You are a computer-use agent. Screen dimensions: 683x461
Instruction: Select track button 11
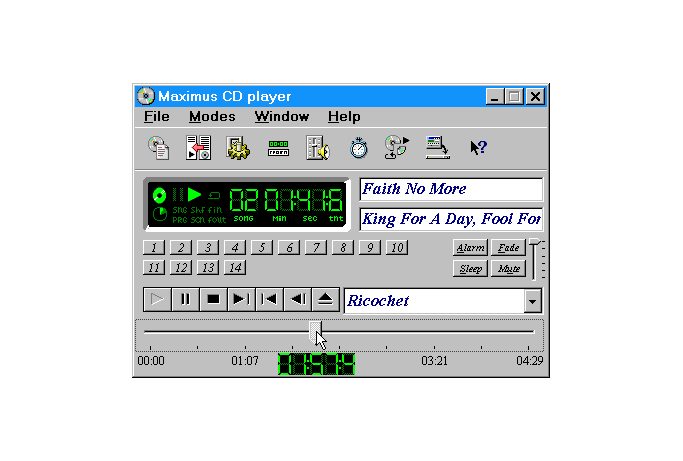click(154, 267)
